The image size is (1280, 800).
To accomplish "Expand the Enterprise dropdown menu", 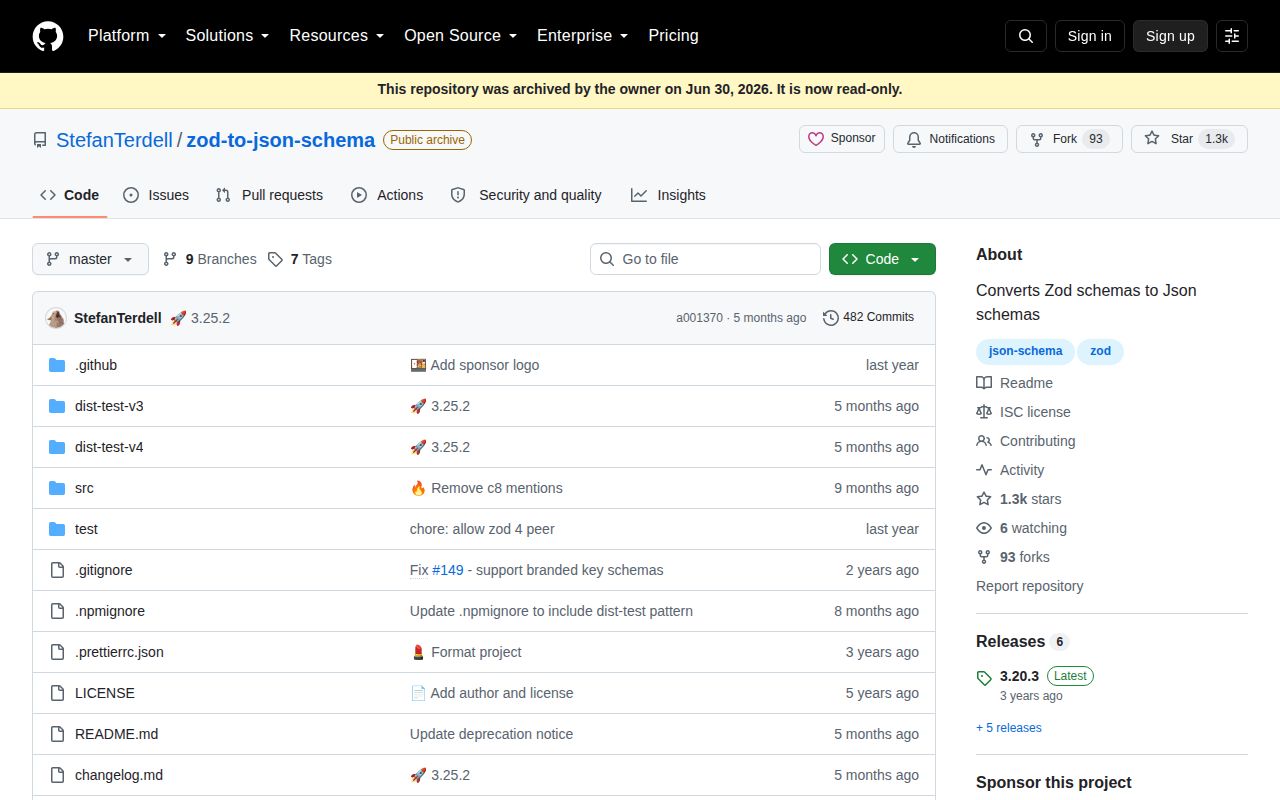I will tap(583, 36).
